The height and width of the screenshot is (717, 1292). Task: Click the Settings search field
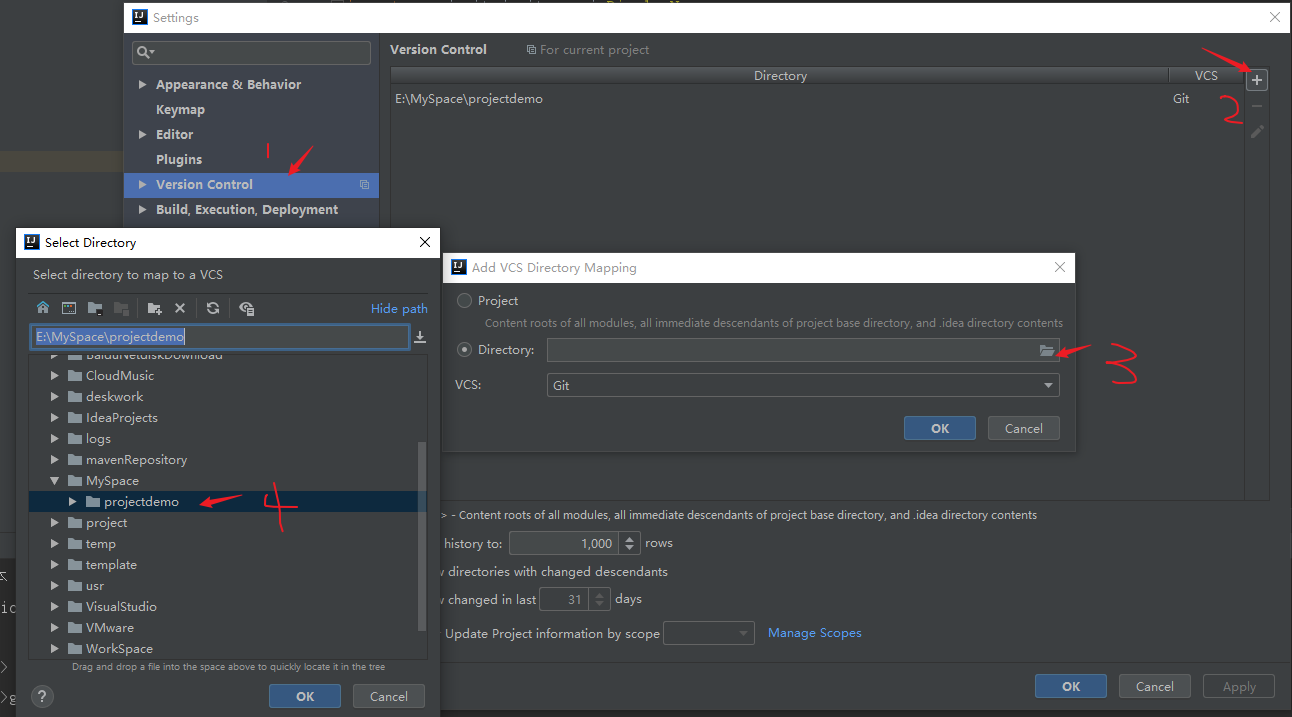[x=252, y=52]
